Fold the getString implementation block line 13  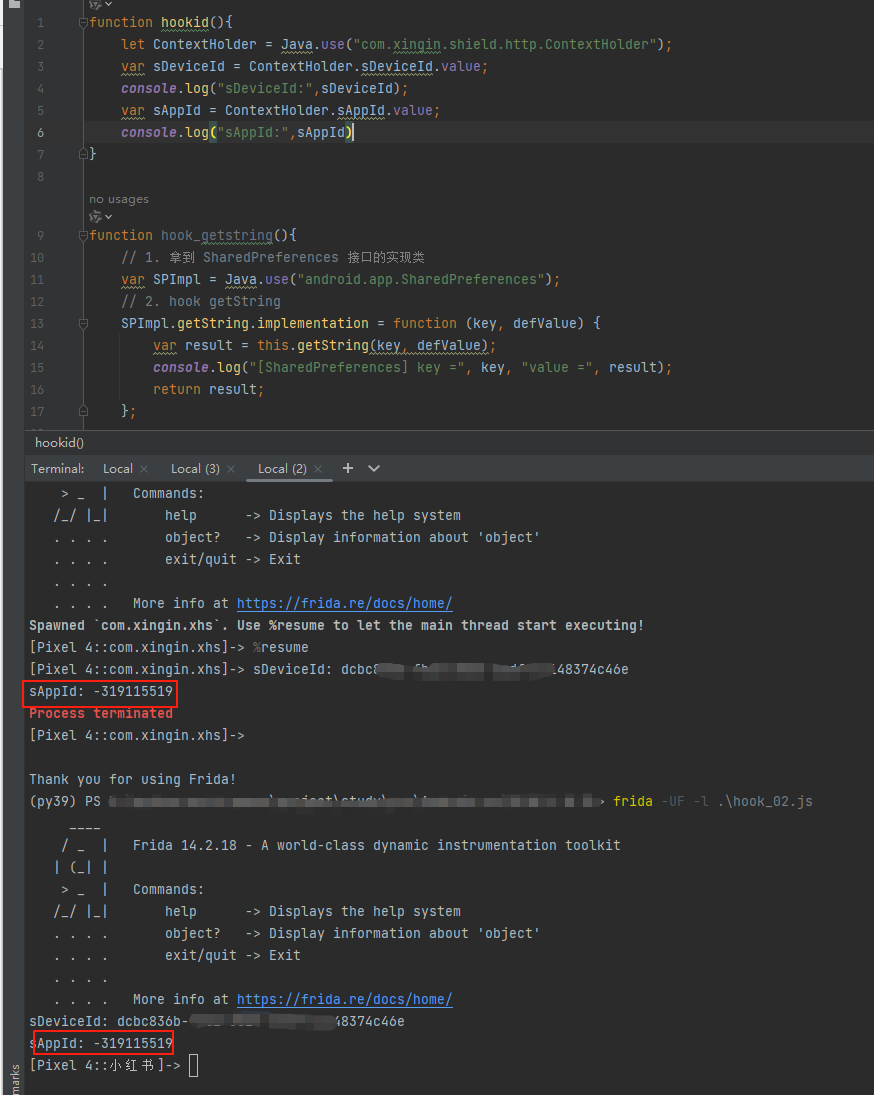[x=83, y=323]
